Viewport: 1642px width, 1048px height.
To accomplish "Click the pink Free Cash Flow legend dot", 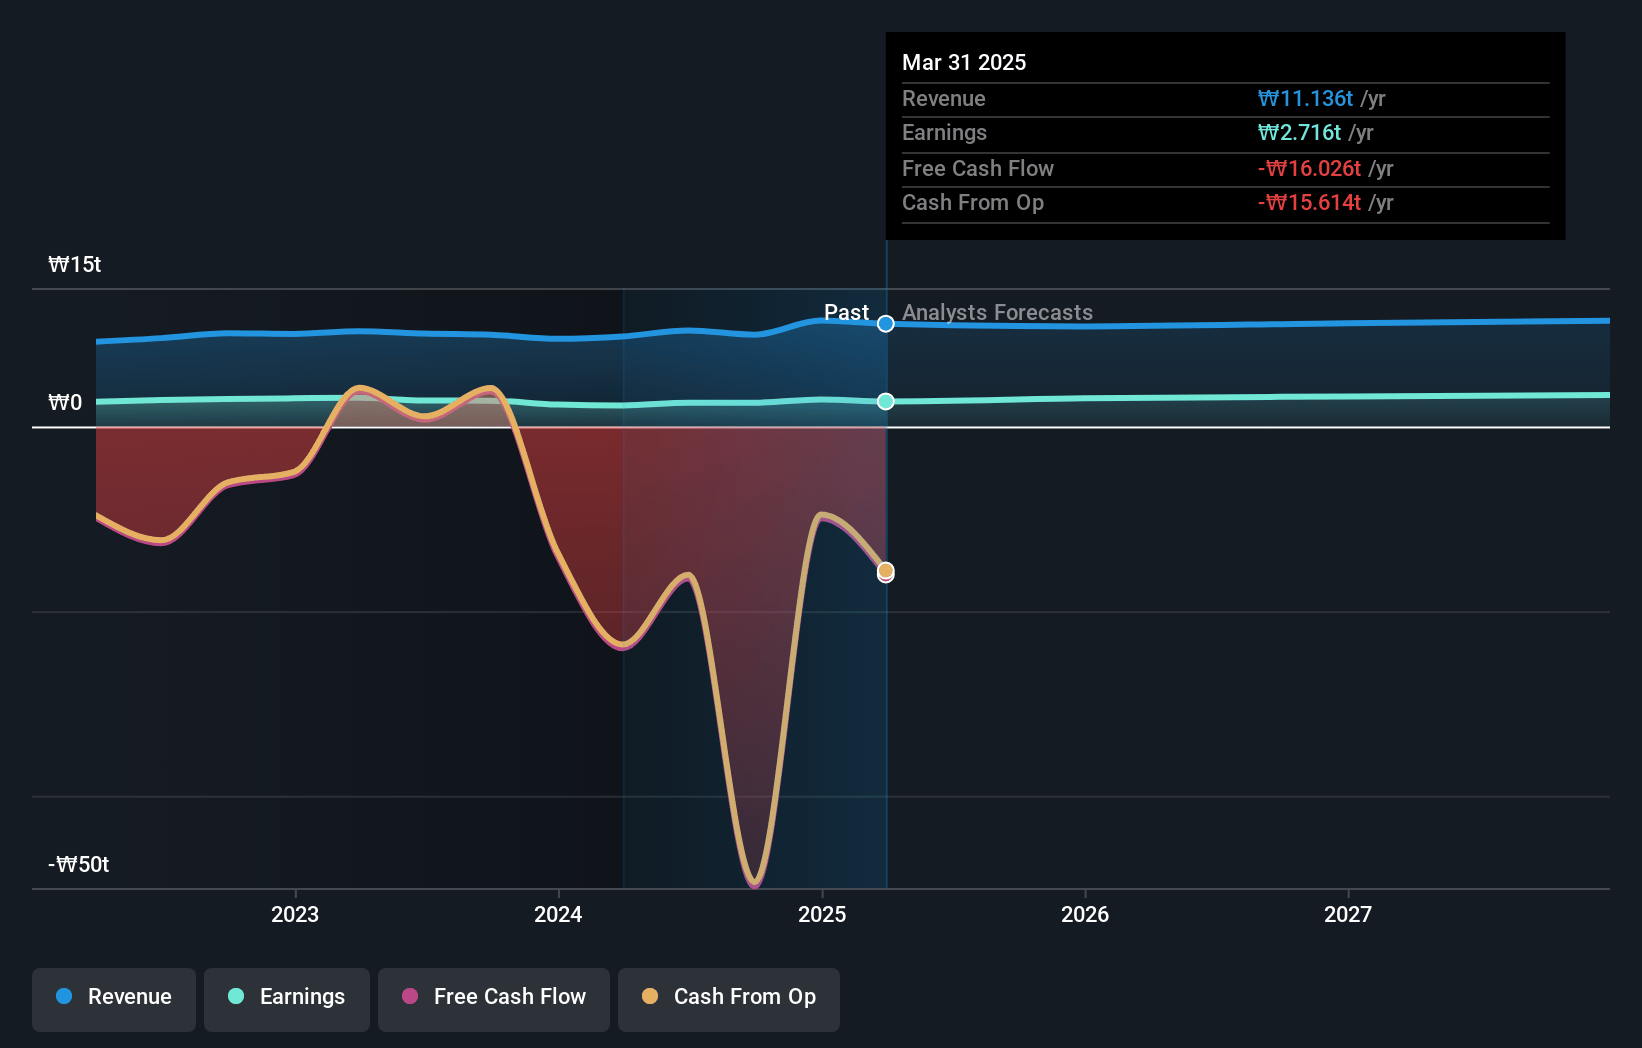I will [410, 996].
